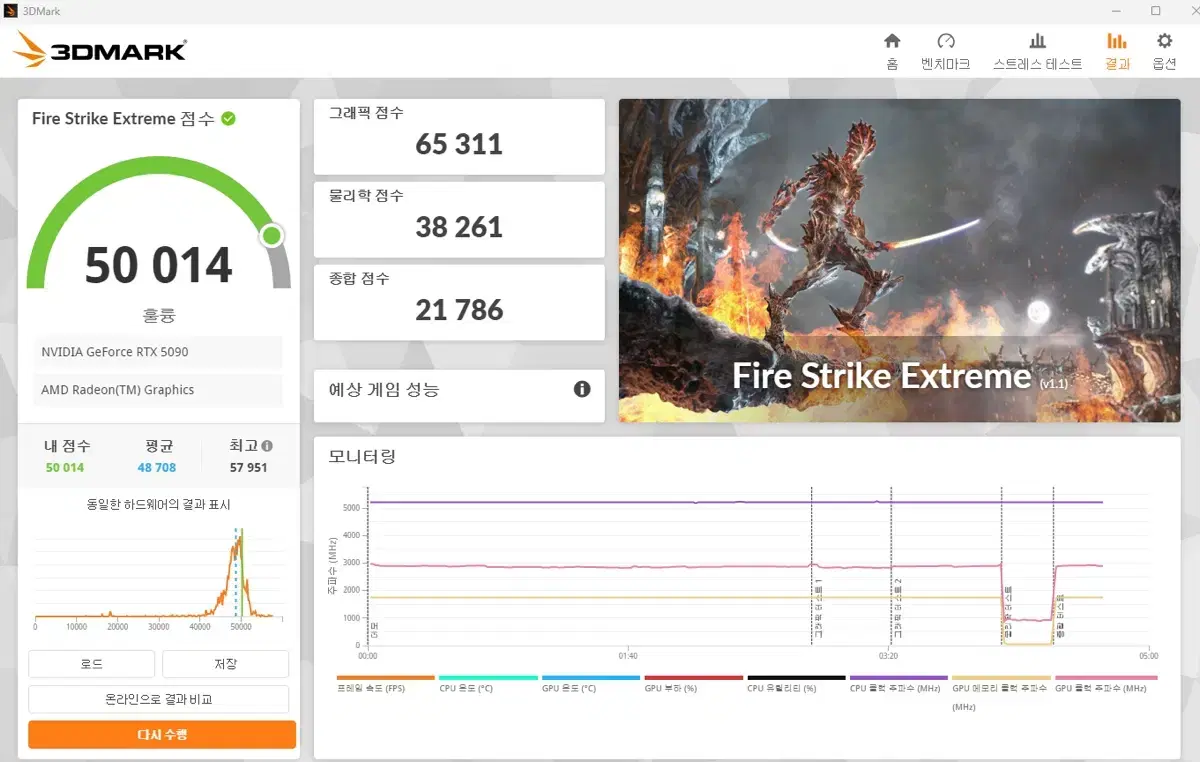Select the 결과 results tab
1200x762 pixels.
[x=1117, y=51]
